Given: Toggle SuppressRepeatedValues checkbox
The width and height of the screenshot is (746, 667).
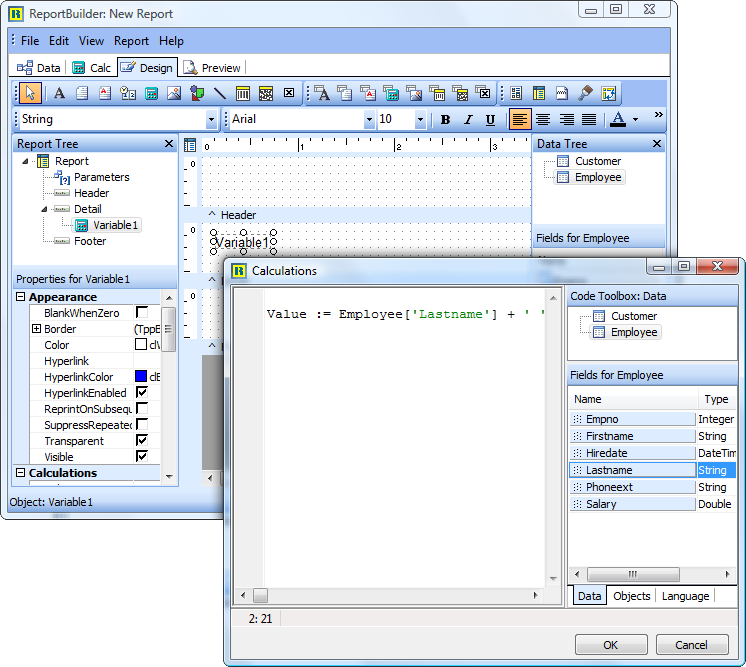Looking at the screenshot, I should (x=142, y=424).
